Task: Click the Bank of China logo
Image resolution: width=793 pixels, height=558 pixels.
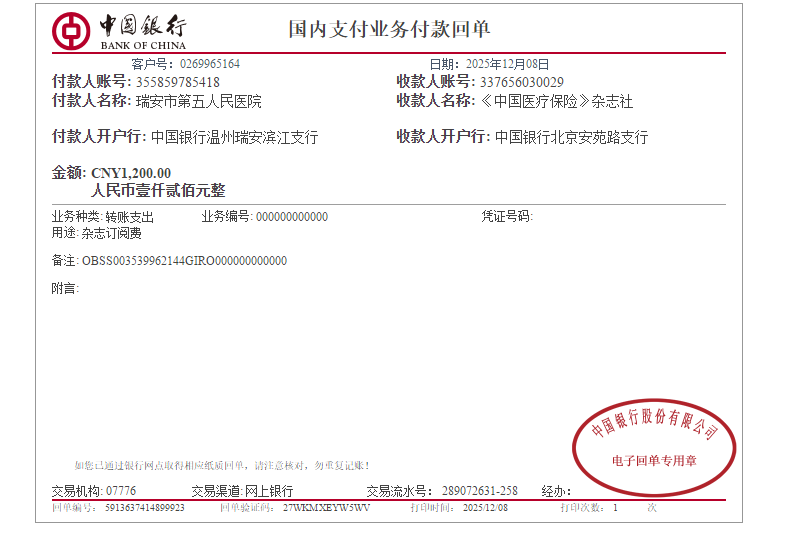Action: [x=120, y=31]
